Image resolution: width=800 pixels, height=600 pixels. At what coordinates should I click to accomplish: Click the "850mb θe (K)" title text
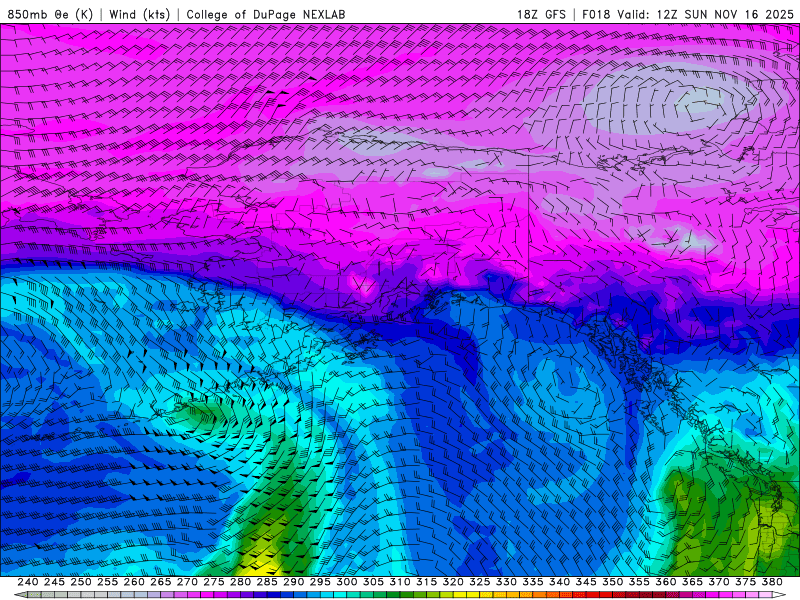pos(50,14)
